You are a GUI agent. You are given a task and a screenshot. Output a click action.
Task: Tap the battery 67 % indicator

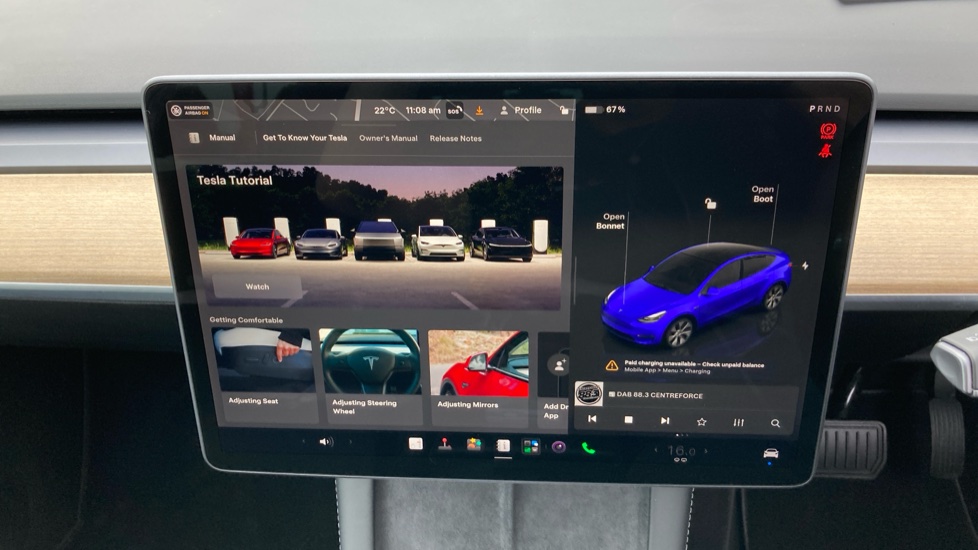coord(605,110)
